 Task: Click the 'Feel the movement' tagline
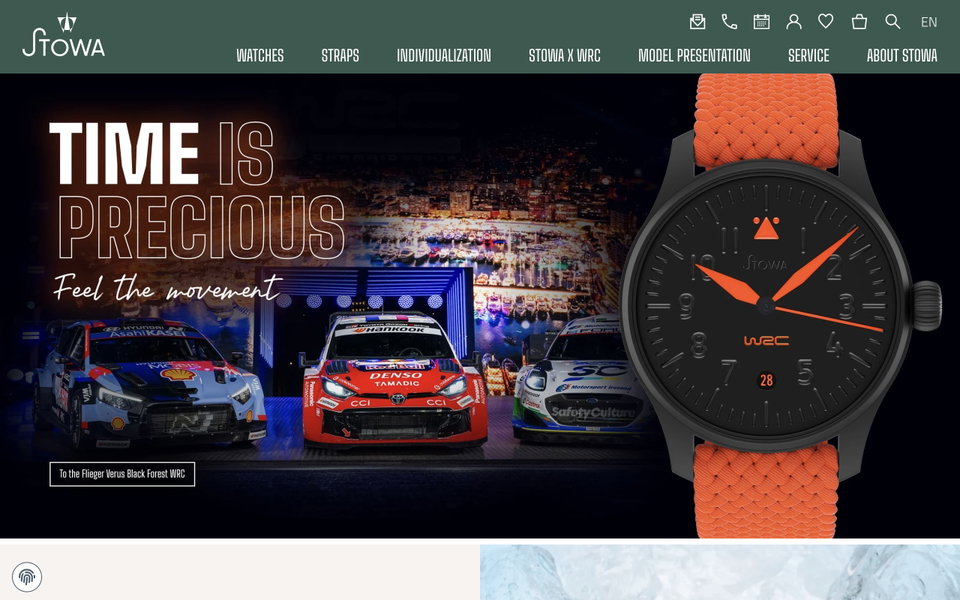tap(167, 287)
